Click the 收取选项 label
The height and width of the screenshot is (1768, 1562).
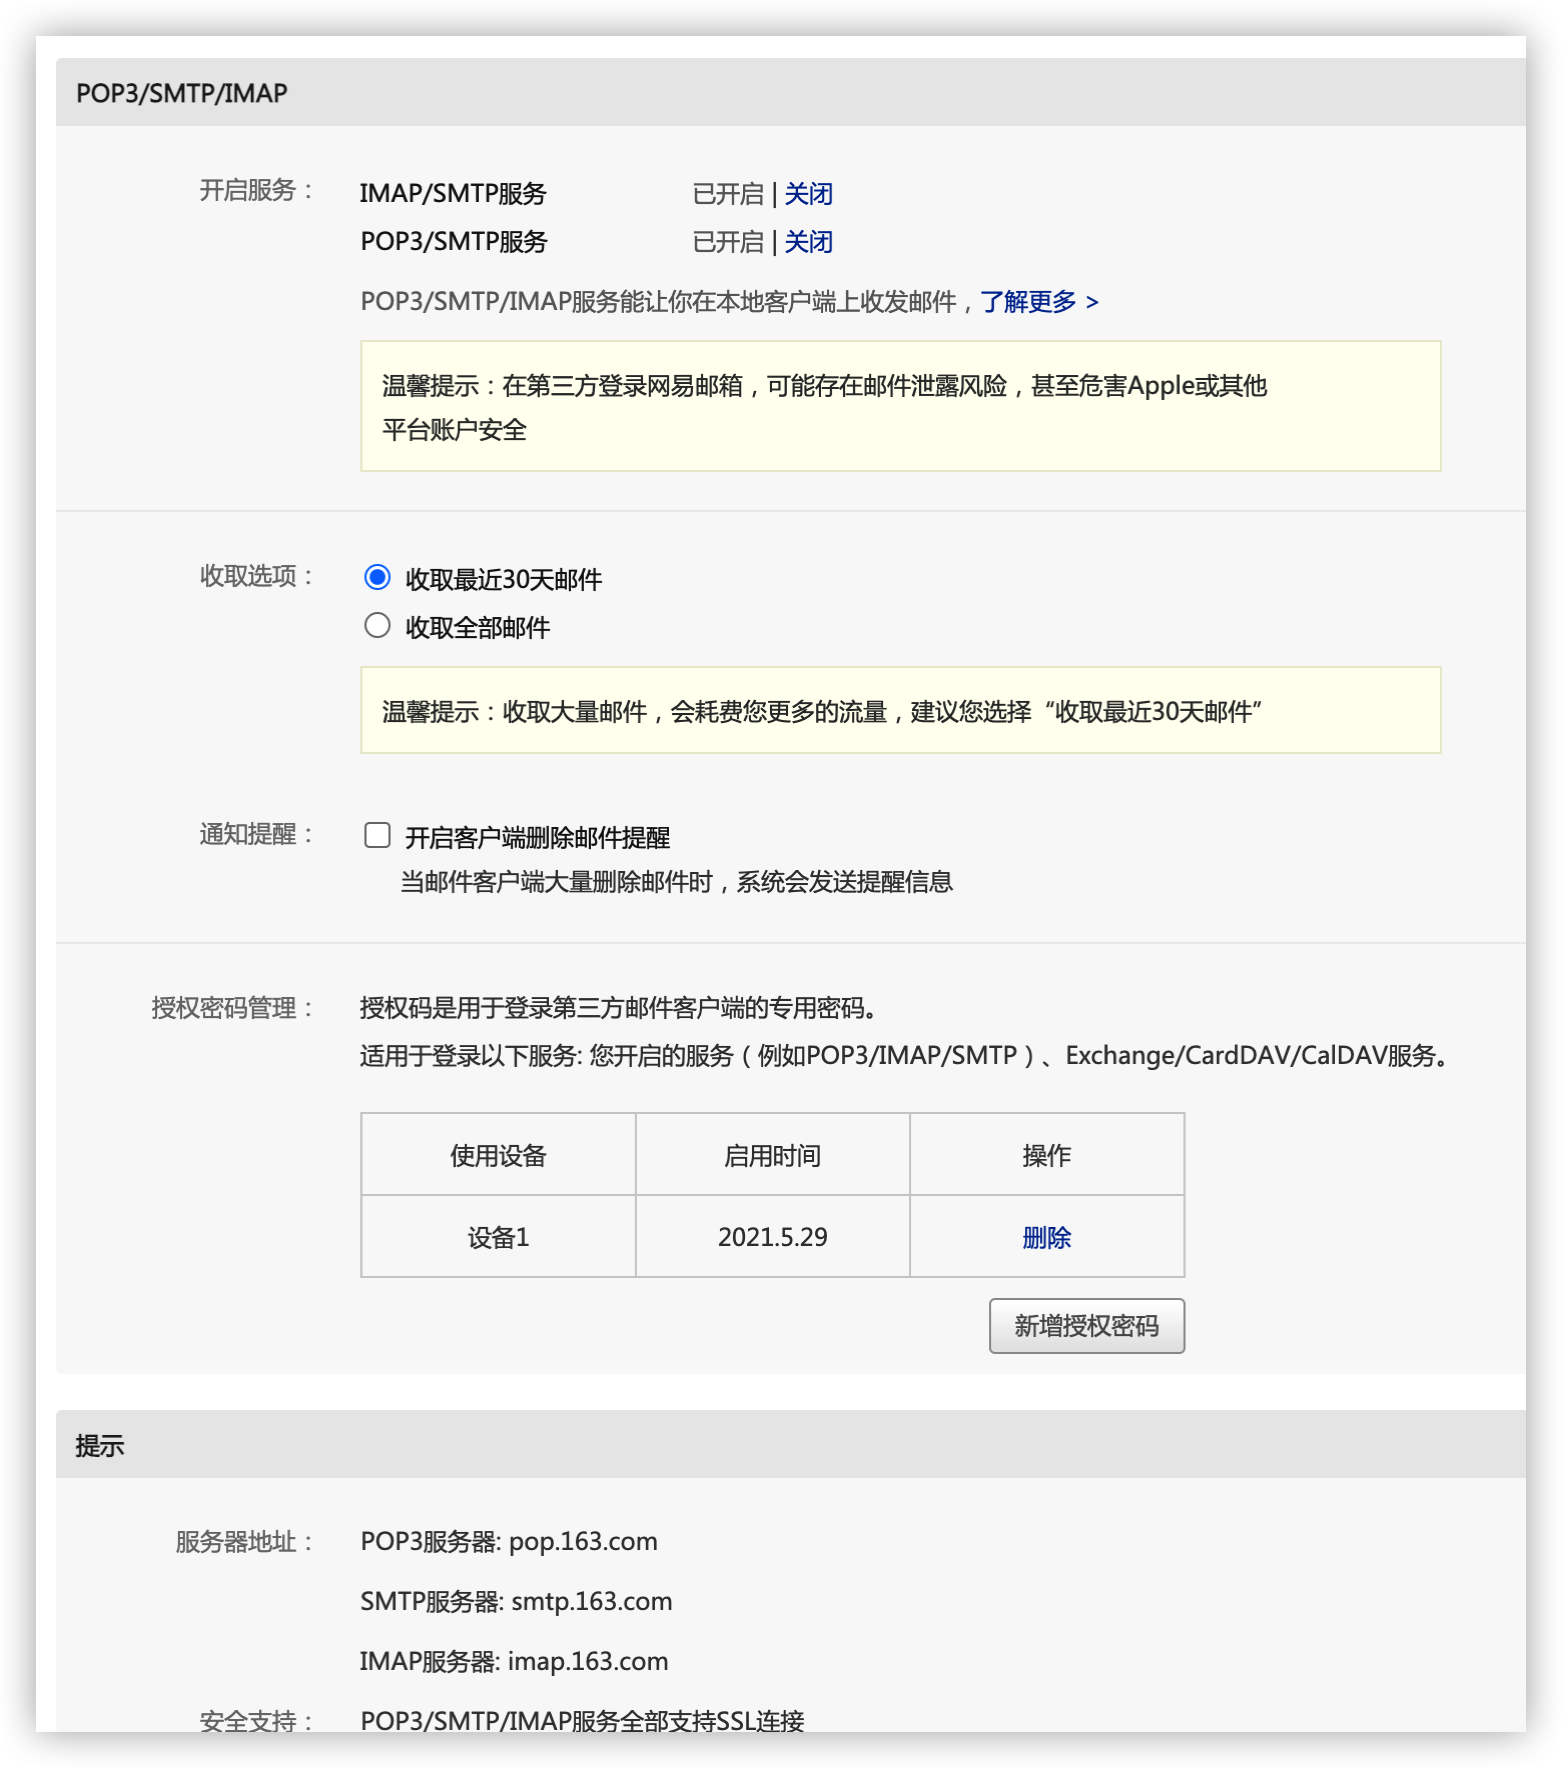click(257, 576)
